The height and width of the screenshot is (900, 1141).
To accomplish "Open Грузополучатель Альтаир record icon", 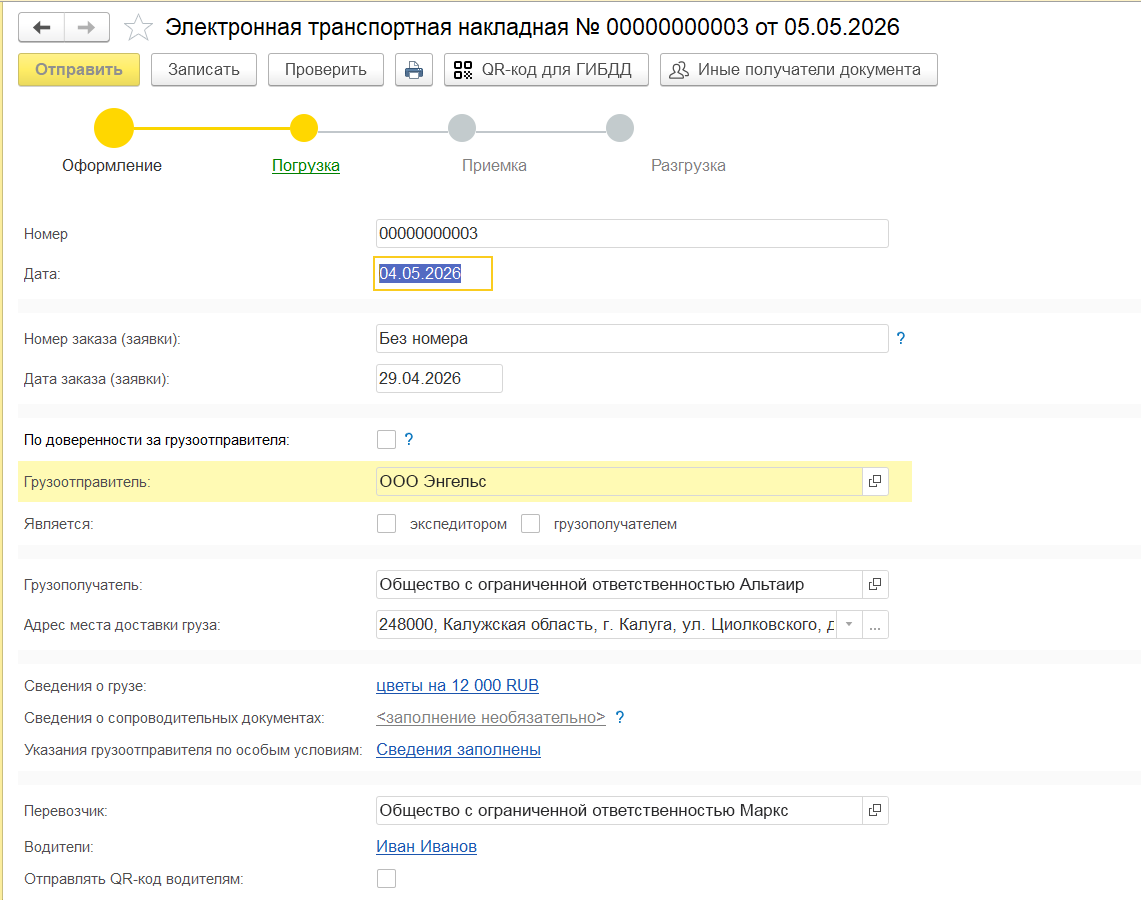I will tap(875, 584).
